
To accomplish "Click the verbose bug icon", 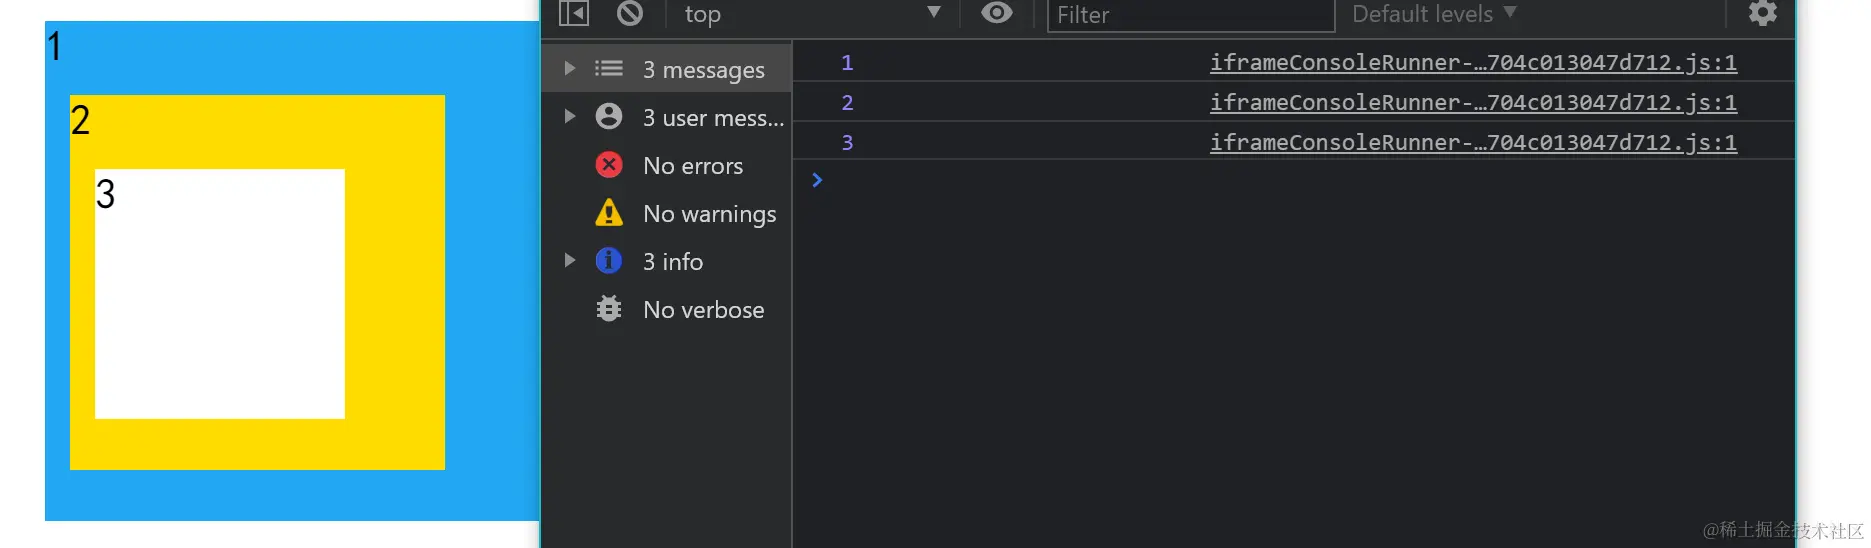I will tap(609, 309).
